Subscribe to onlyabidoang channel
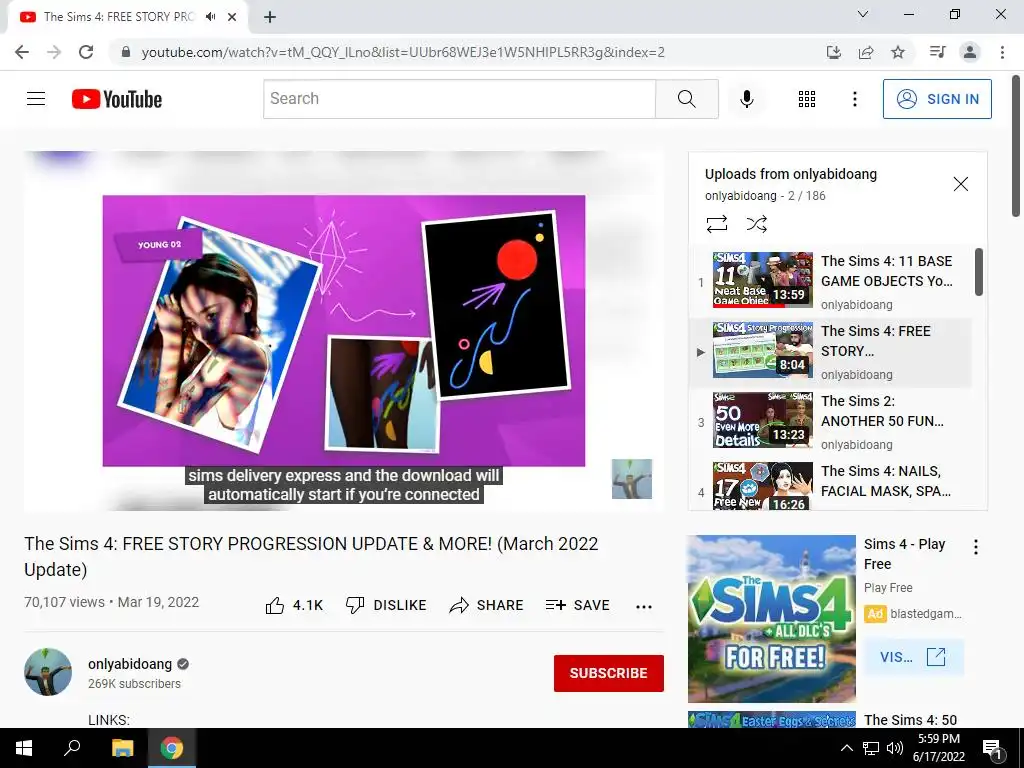Image resolution: width=1024 pixels, height=768 pixels. (608, 673)
